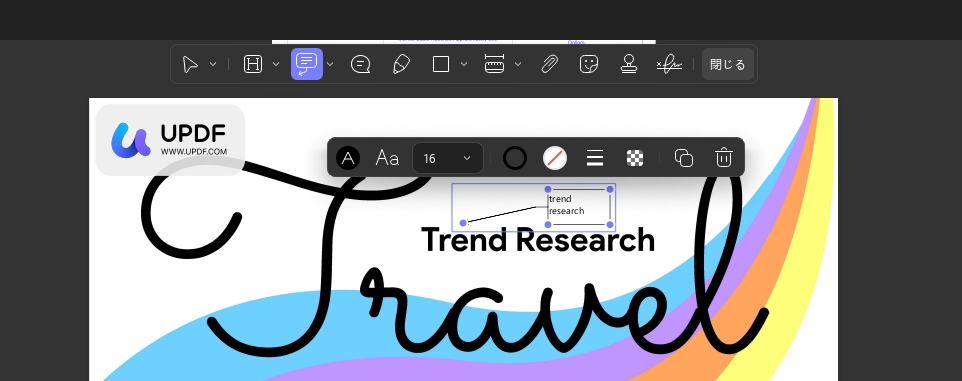Select the rectangle shape tool
The image size is (962, 381).
click(441, 64)
